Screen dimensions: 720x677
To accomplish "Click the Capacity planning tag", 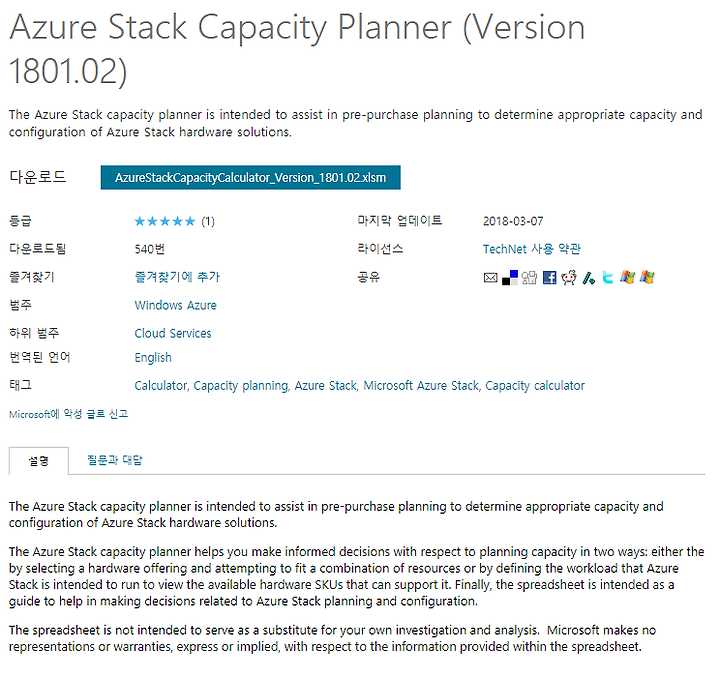I will 241,386.
